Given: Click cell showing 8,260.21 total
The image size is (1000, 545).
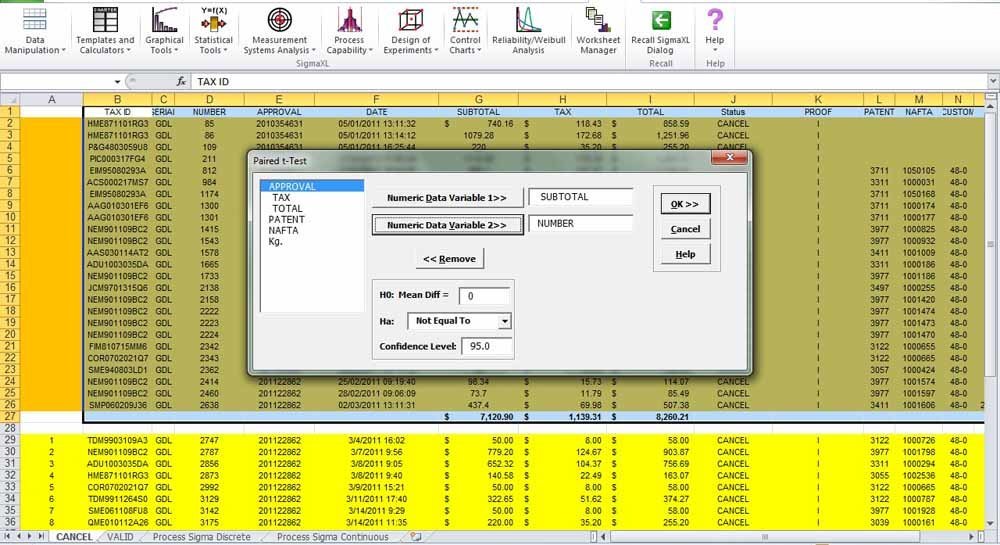Looking at the screenshot, I should point(650,417).
